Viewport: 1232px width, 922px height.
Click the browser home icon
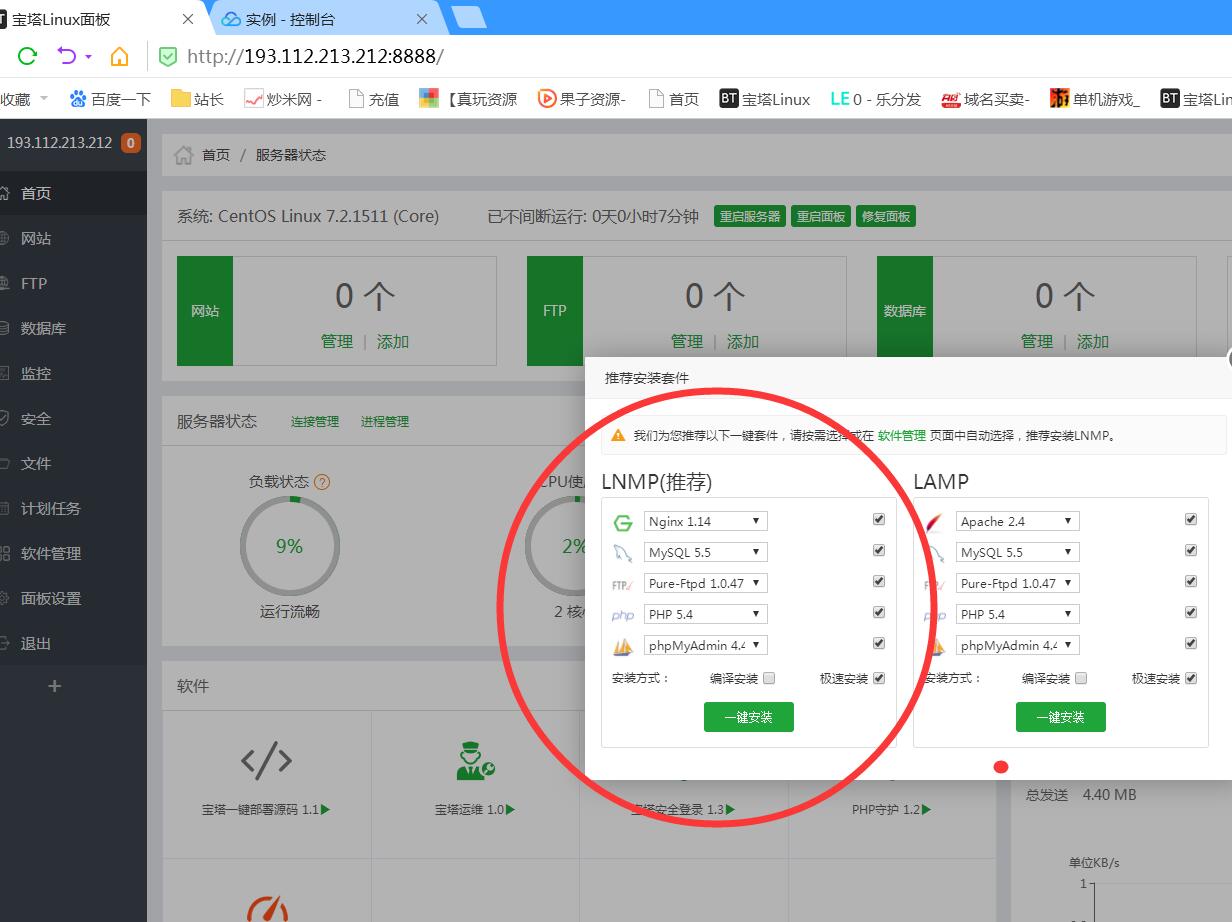click(119, 56)
